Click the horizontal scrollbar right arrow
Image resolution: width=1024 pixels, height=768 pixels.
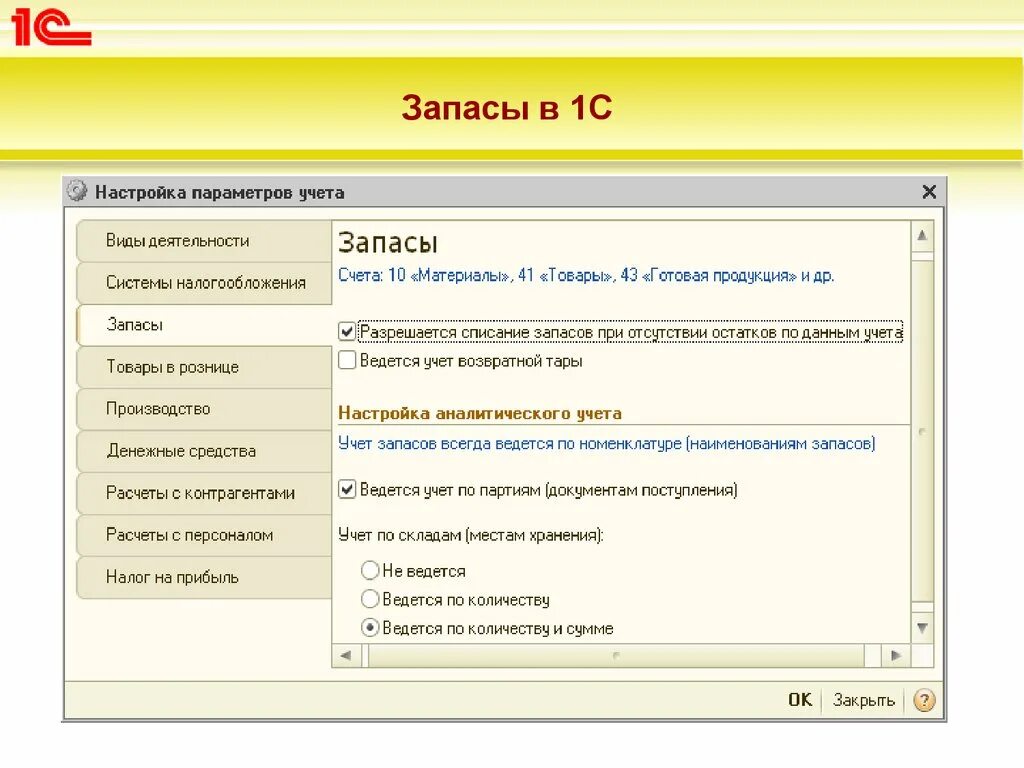coord(896,655)
